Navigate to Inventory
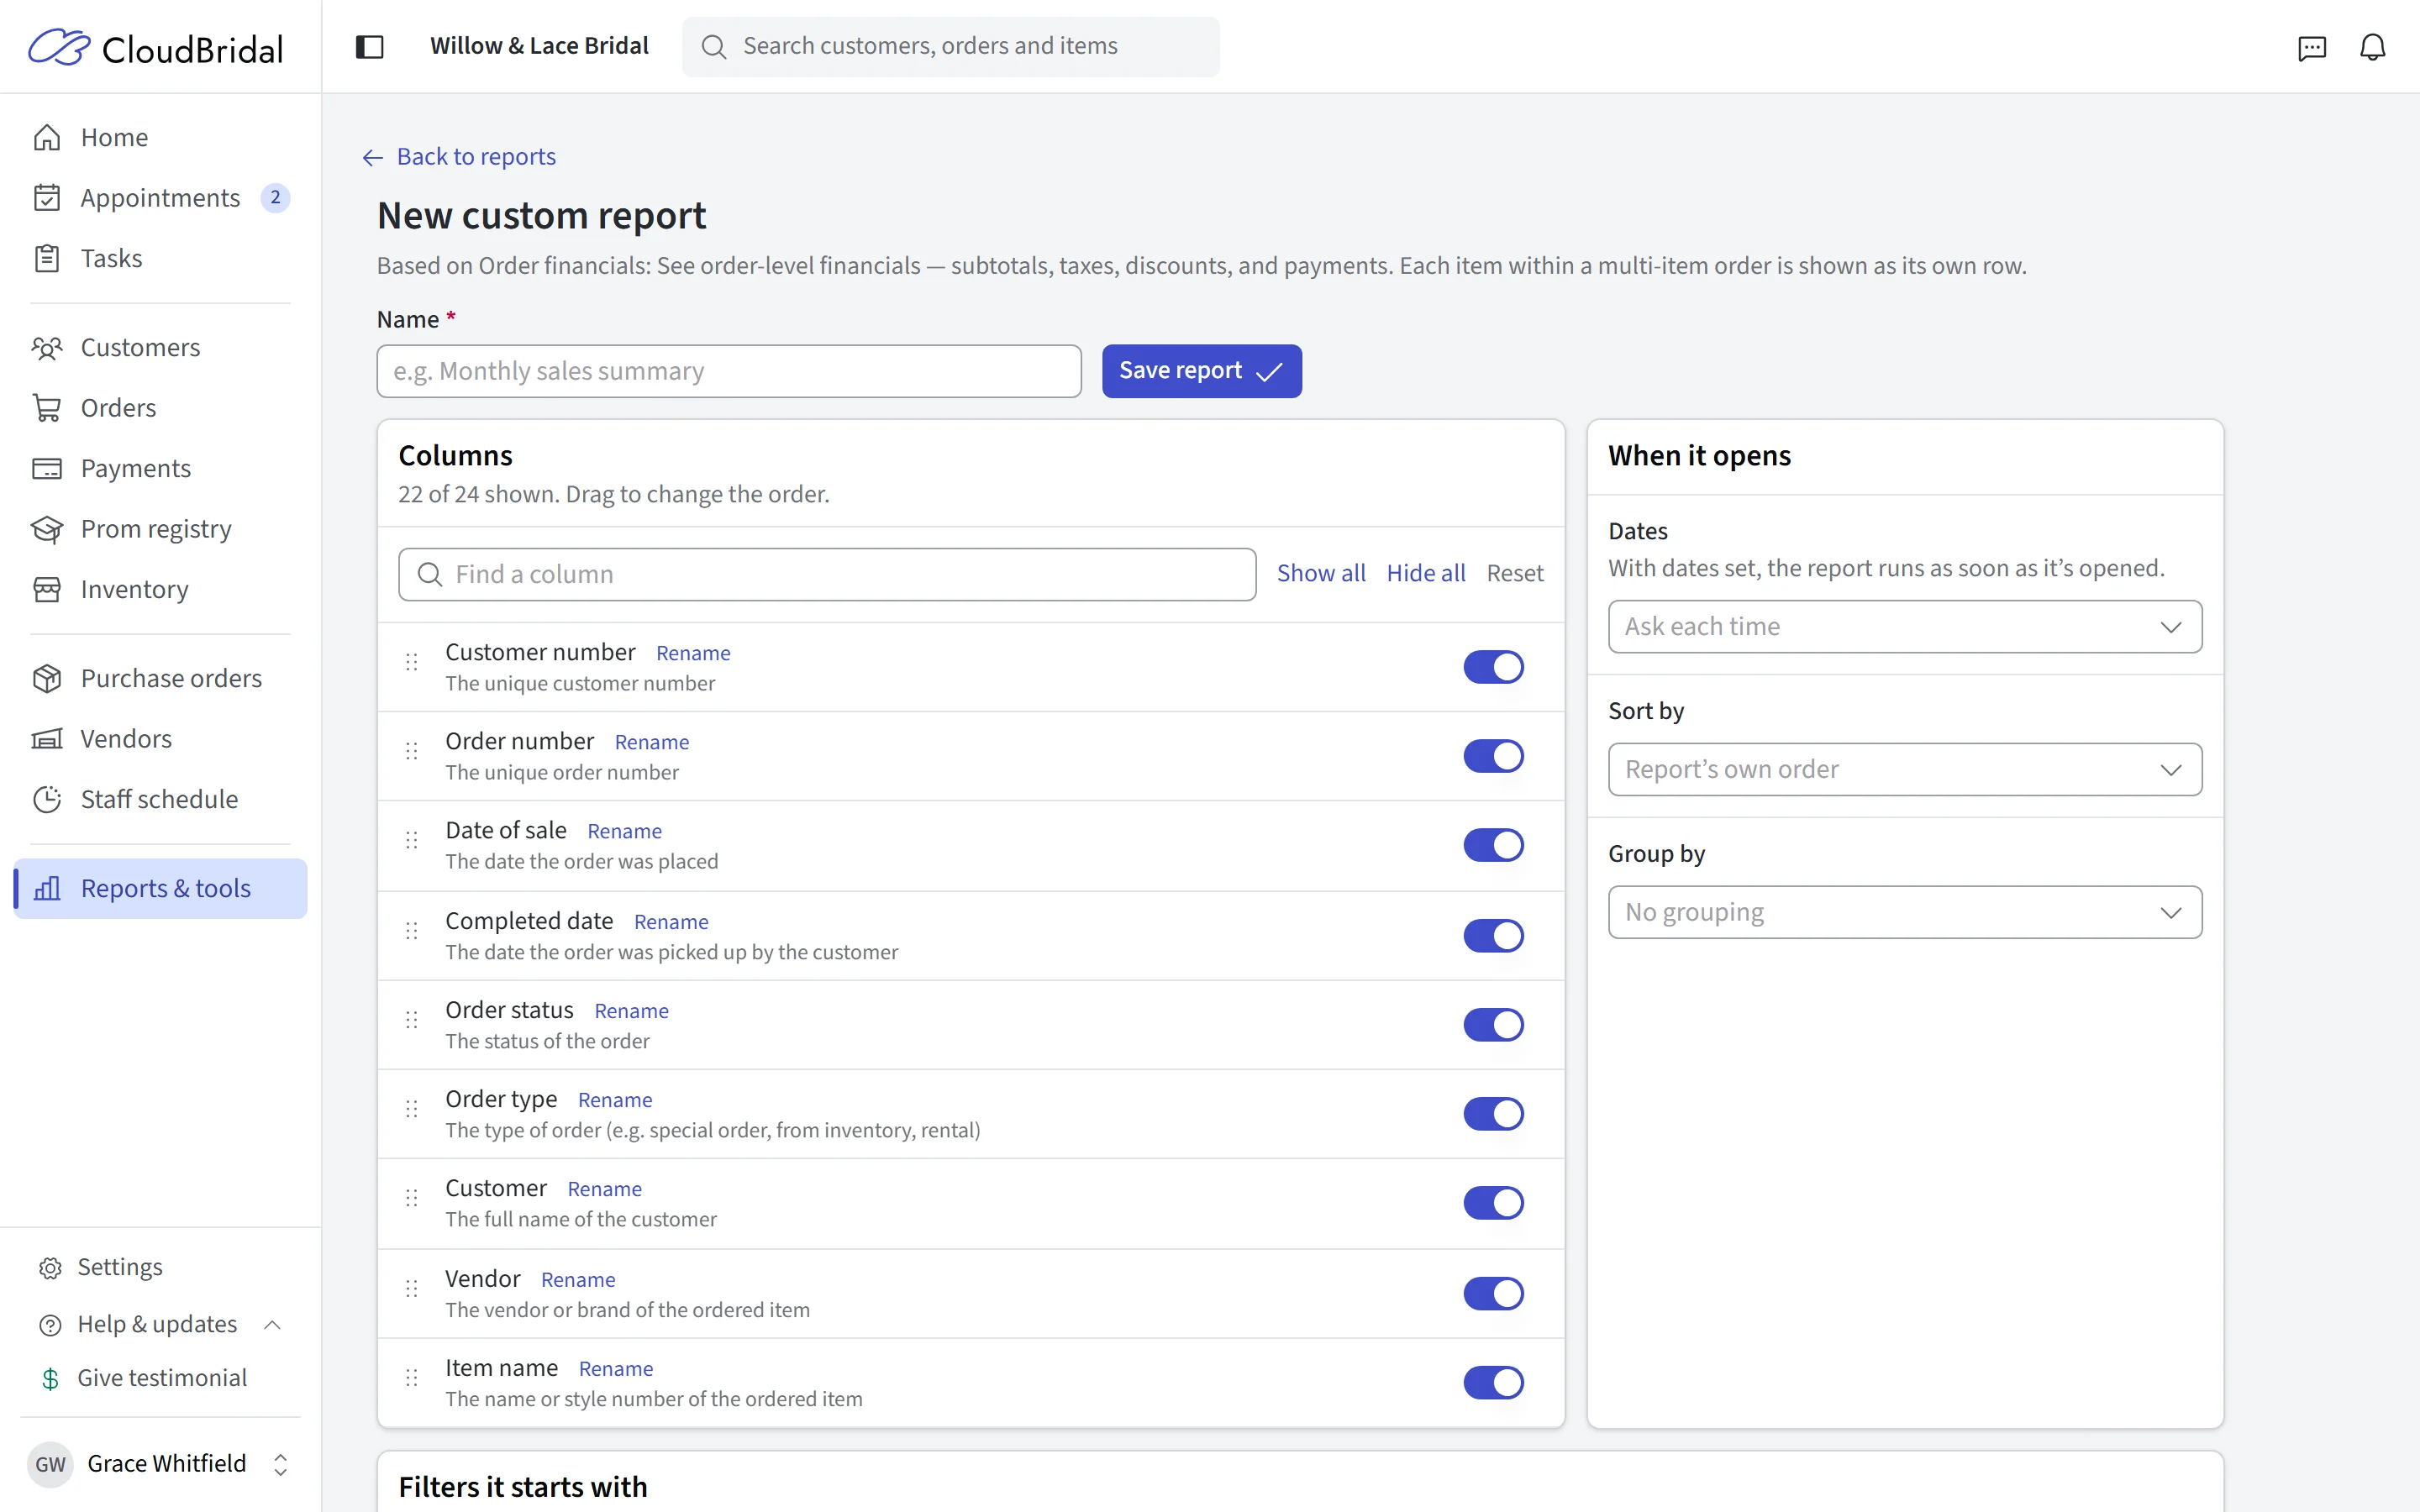This screenshot has width=2420, height=1512. point(160,589)
